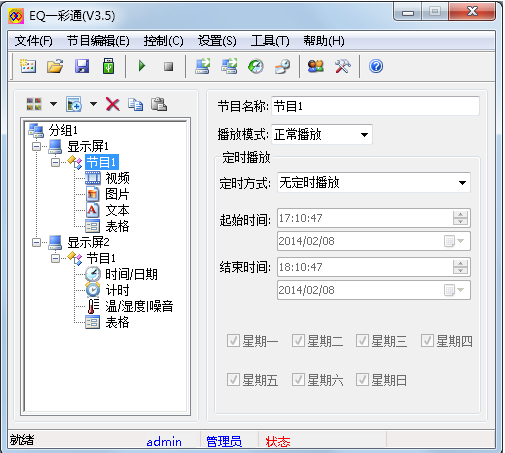Click the two-users icon in toolbar
Image resolution: width=505 pixels, height=453 pixels.
[316, 66]
